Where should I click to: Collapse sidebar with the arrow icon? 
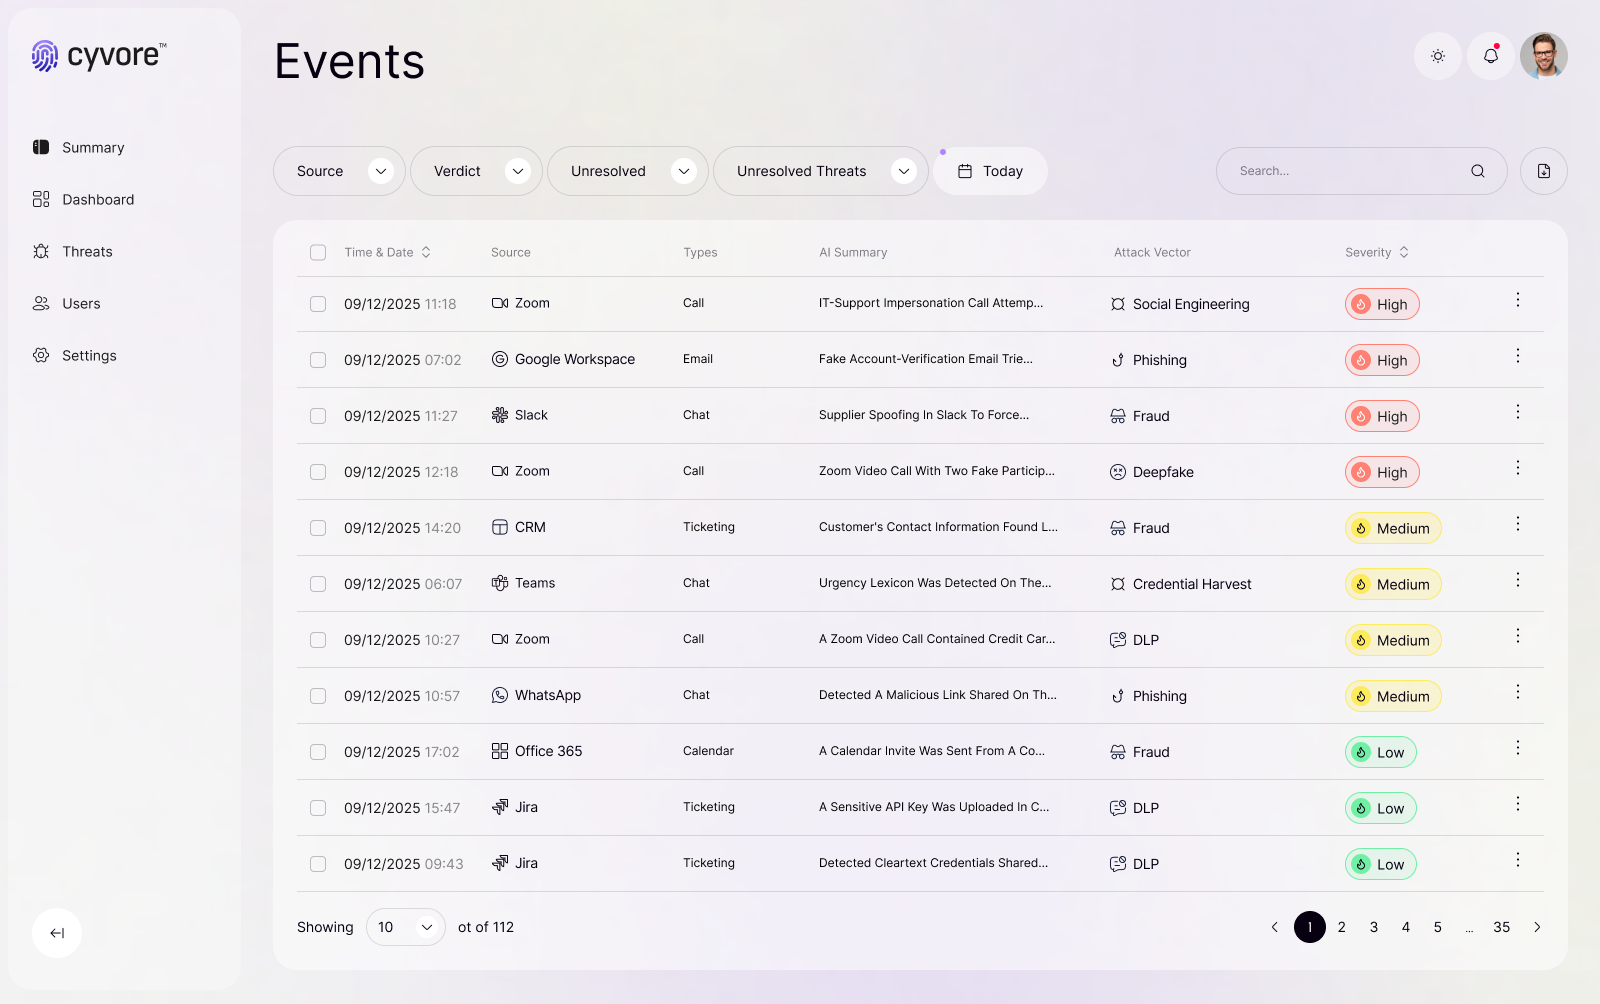[x=57, y=933]
